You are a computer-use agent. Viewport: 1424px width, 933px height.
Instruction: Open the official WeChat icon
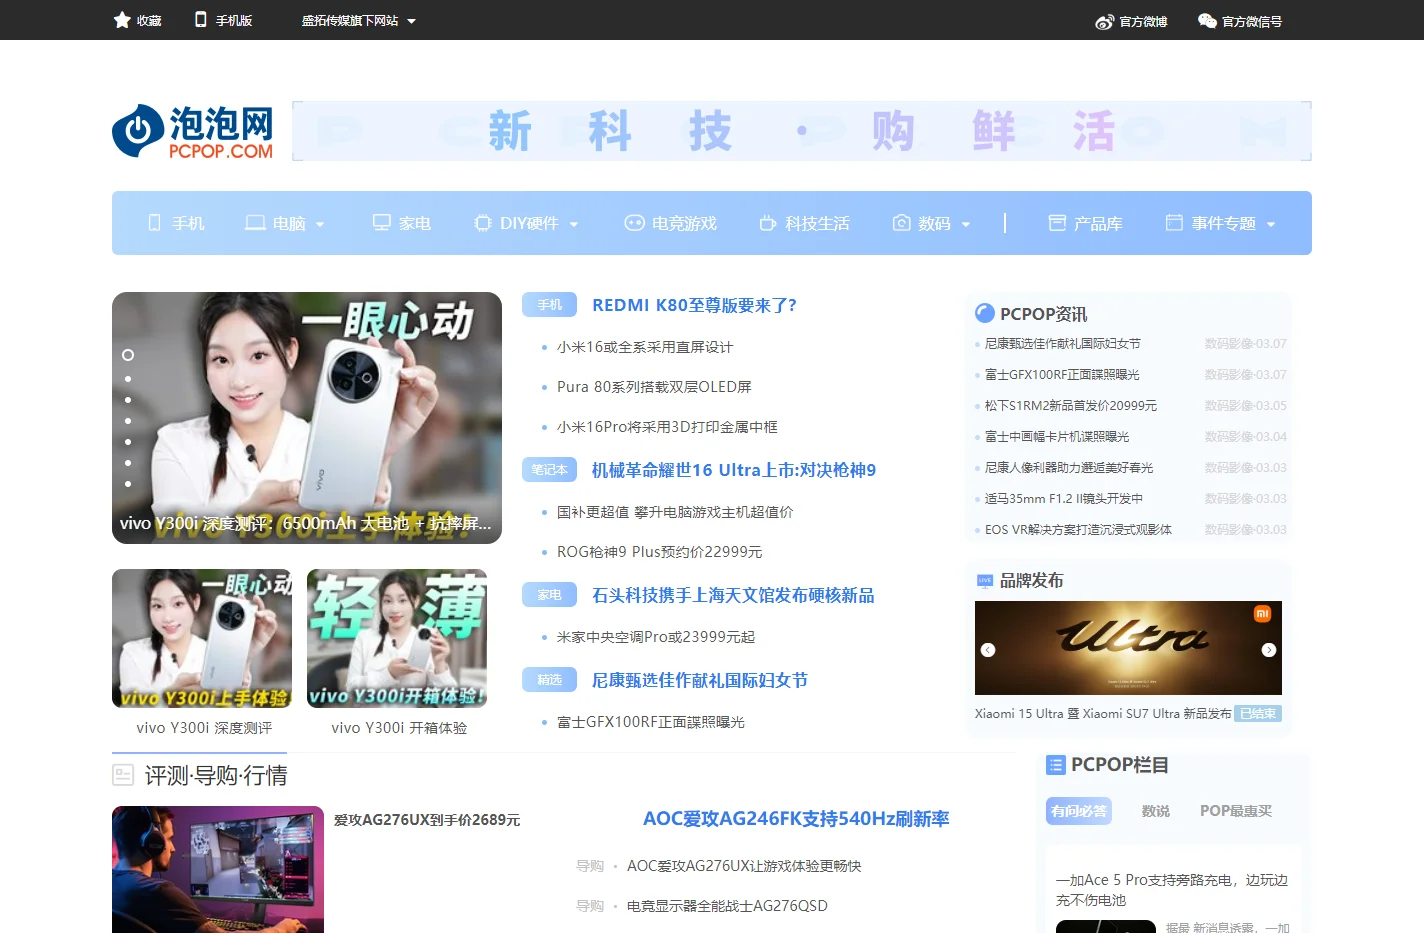pyautogui.click(x=1207, y=20)
